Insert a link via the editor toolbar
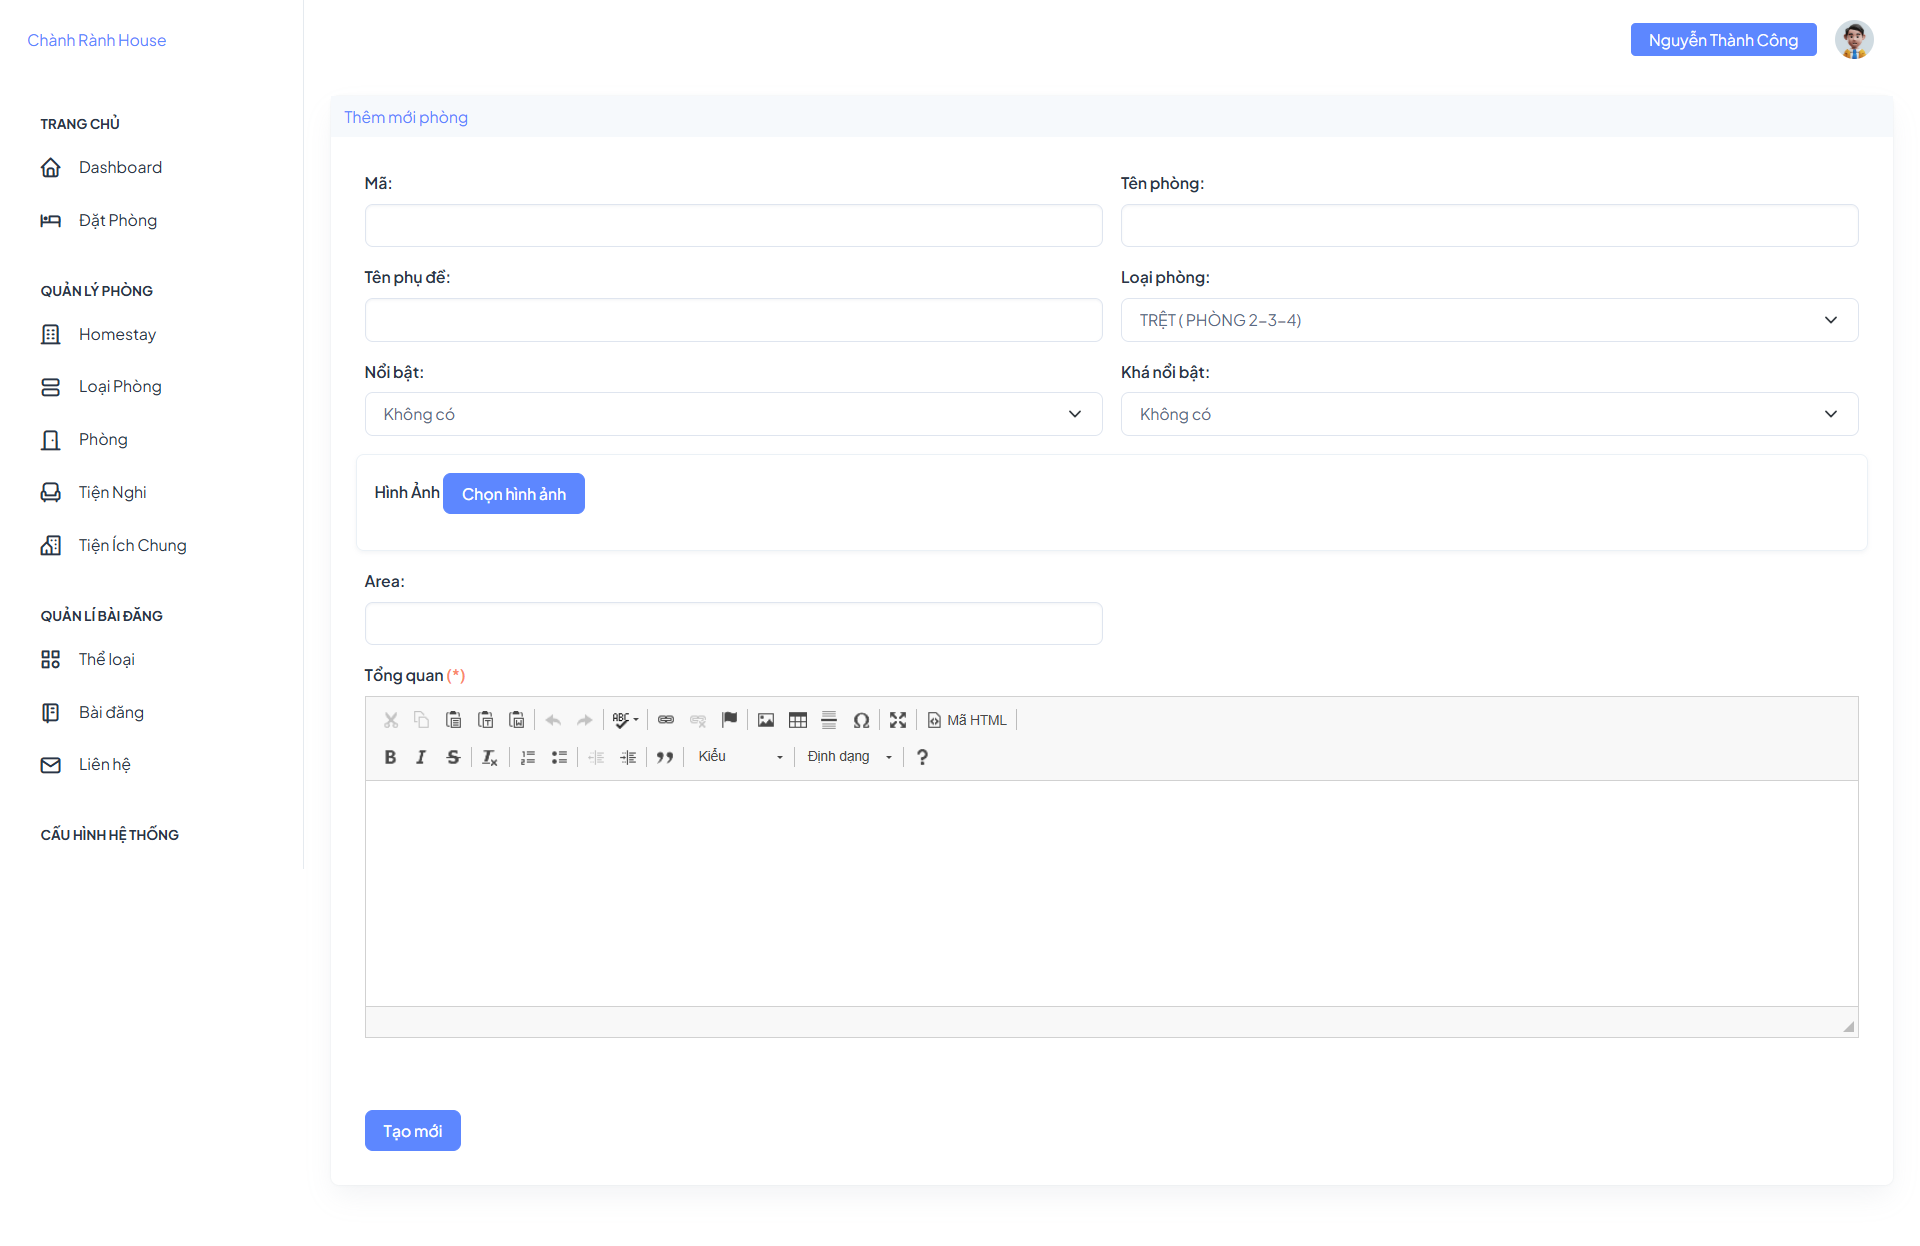This screenshot has width=1920, height=1246. [666, 720]
